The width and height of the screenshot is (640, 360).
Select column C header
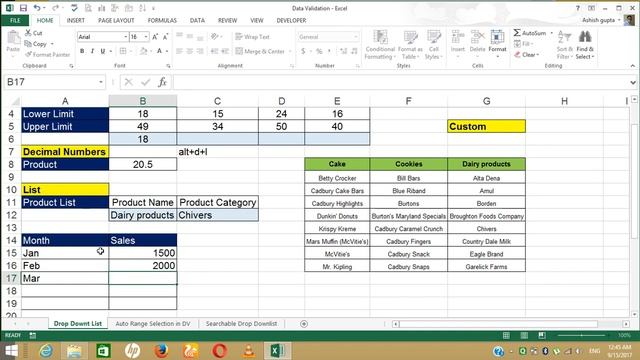[x=218, y=101]
